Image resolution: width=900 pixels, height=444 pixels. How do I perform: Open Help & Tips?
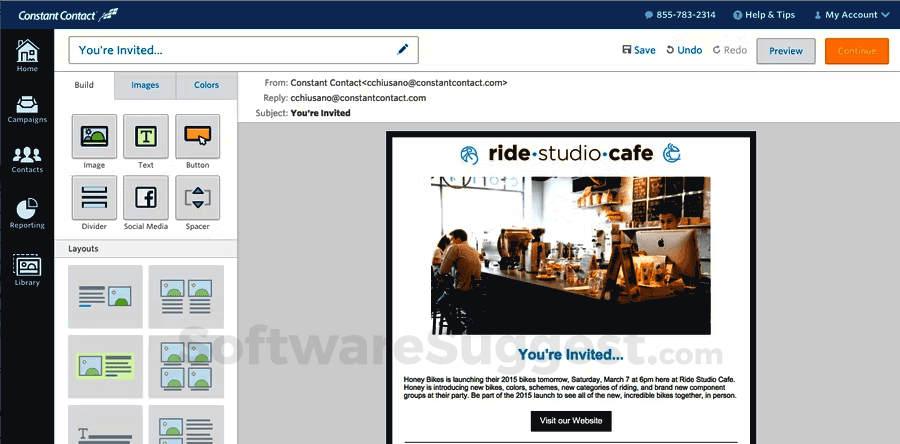pyautogui.click(x=764, y=15)
